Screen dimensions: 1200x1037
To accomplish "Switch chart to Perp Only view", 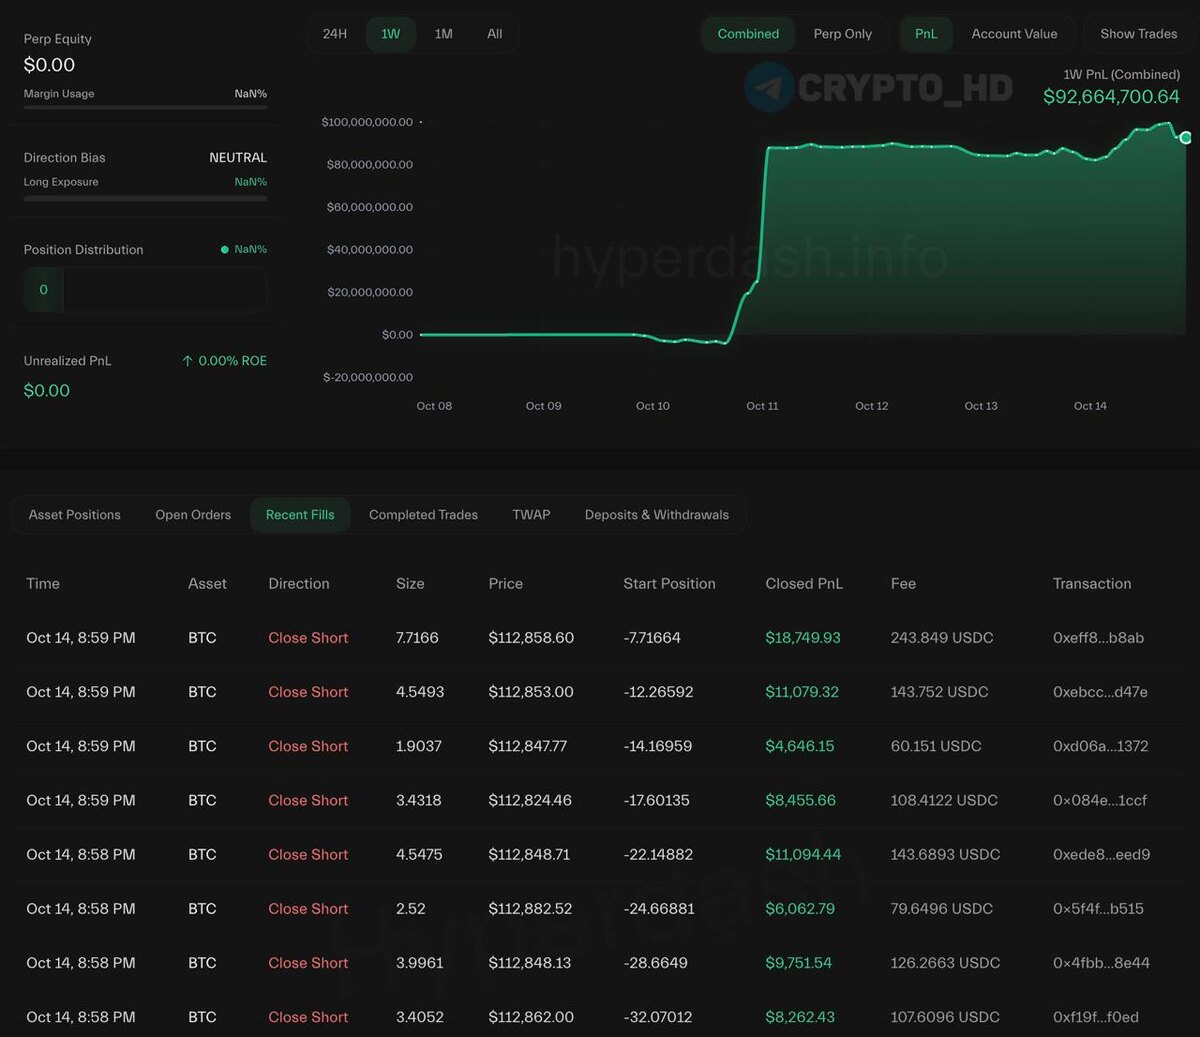I will coord(843,34).
